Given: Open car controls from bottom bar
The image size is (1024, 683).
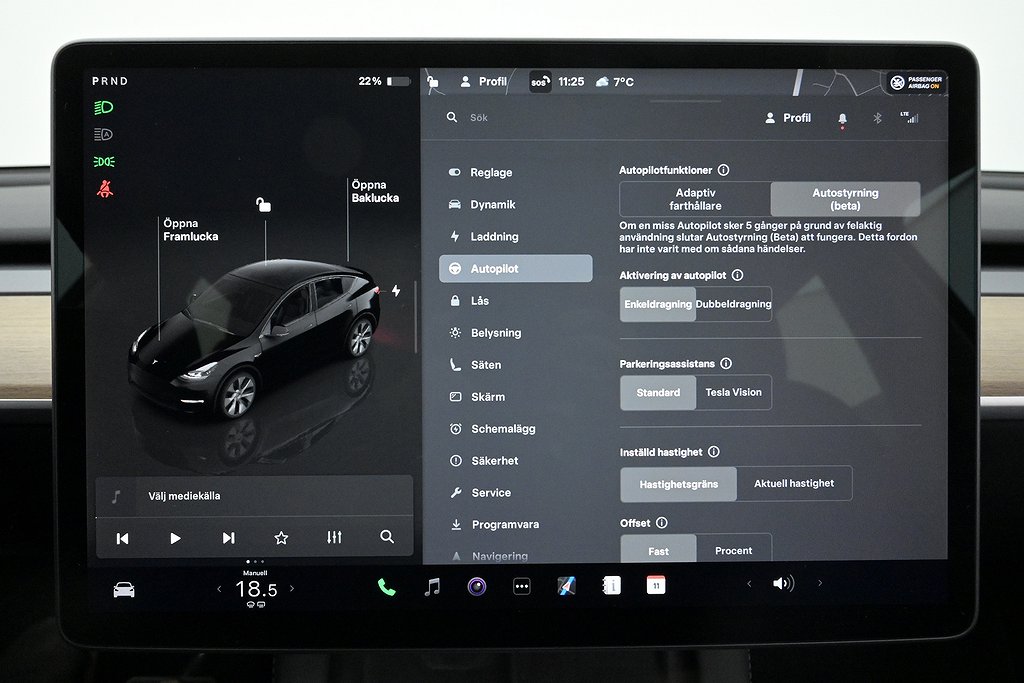Looking at the screenshot, I should click(124, 590).
